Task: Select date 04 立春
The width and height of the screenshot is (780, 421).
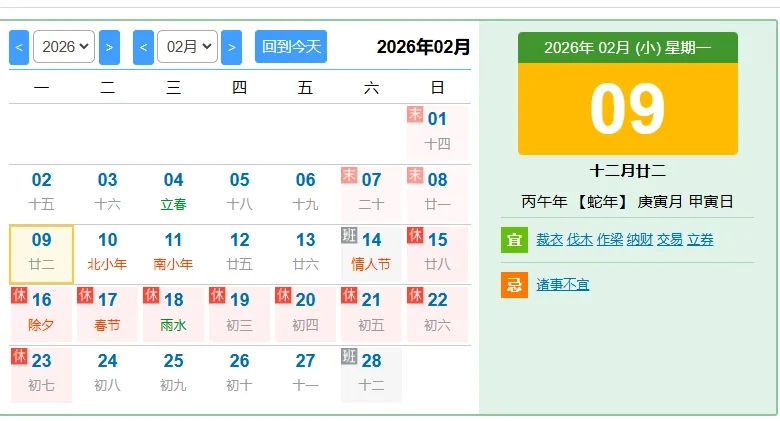Action: click(x=174, y=193)
